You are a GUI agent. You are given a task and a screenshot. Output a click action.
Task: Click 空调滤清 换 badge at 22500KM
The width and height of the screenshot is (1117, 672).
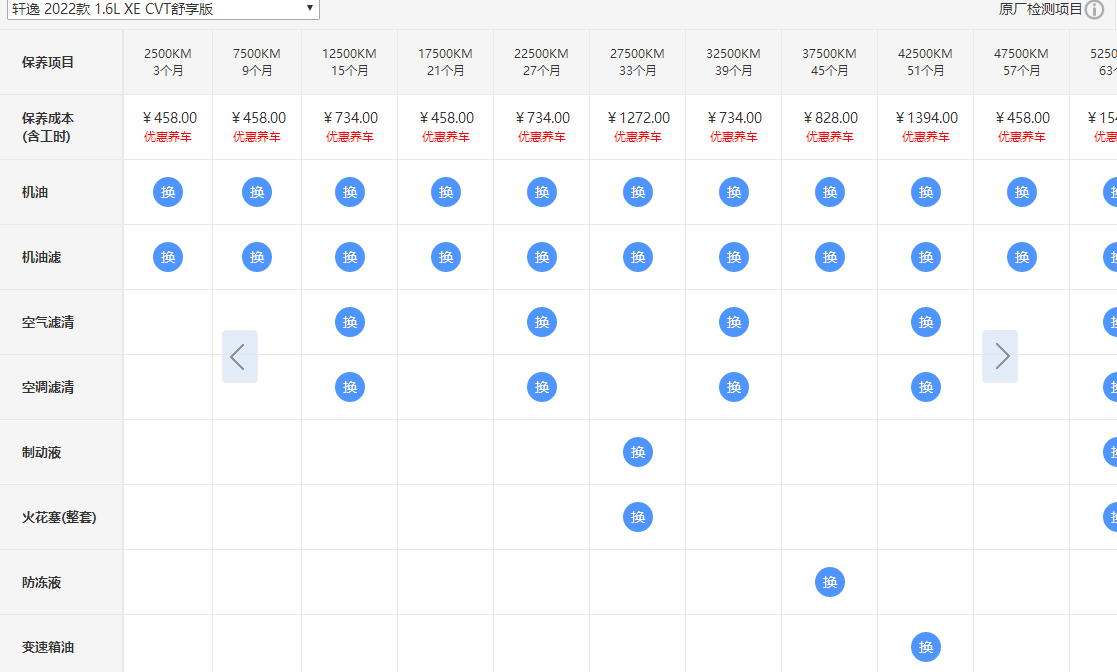542,387
